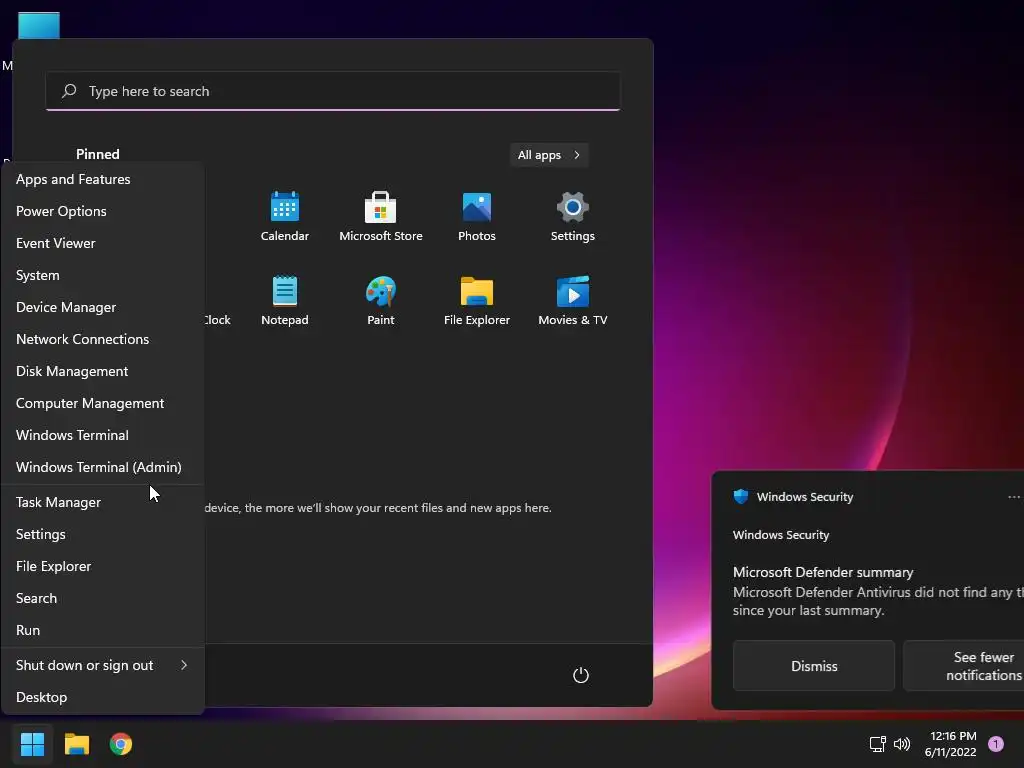Expand Shut down or sign out submenu
1024x768 pixels.
103,665
